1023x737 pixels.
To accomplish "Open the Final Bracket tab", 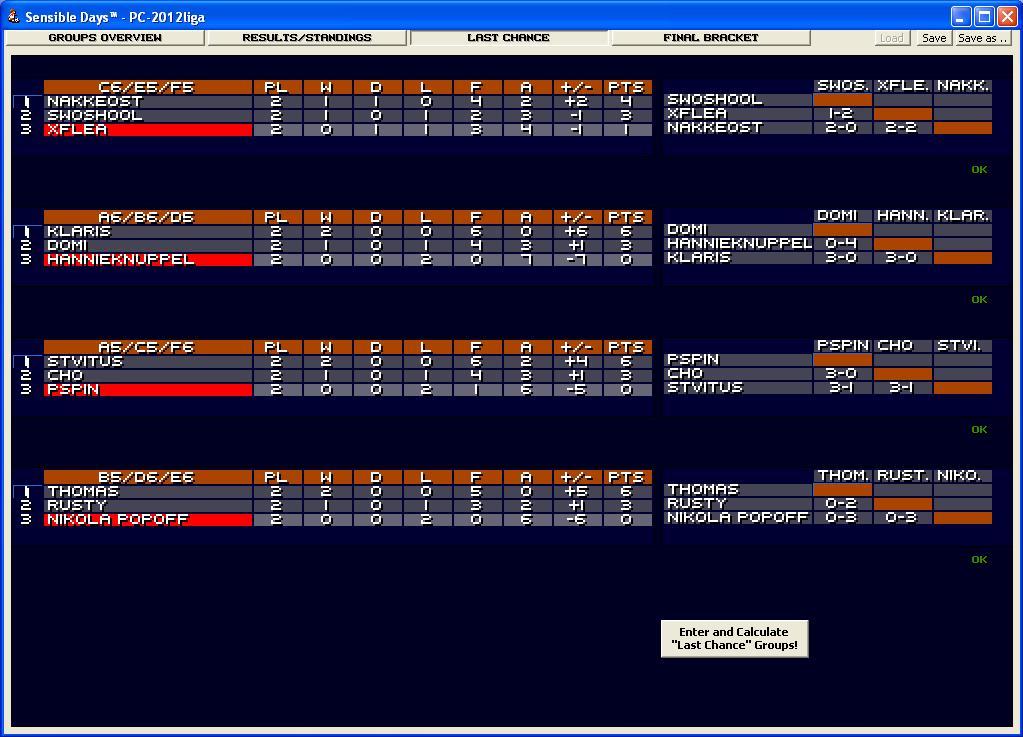I will tap(710, 38).
